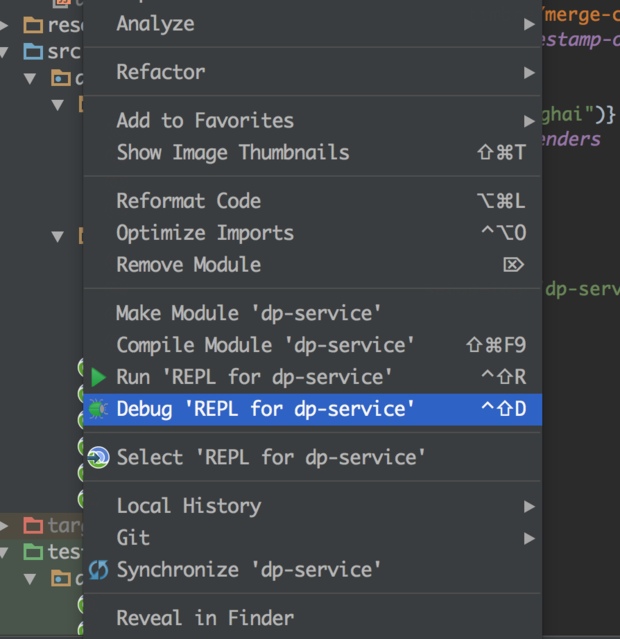This screenshot has width=620, height=639.
Task: Collapse the test folder tree node
Action: pyautogui.click(x=4, y=553)
